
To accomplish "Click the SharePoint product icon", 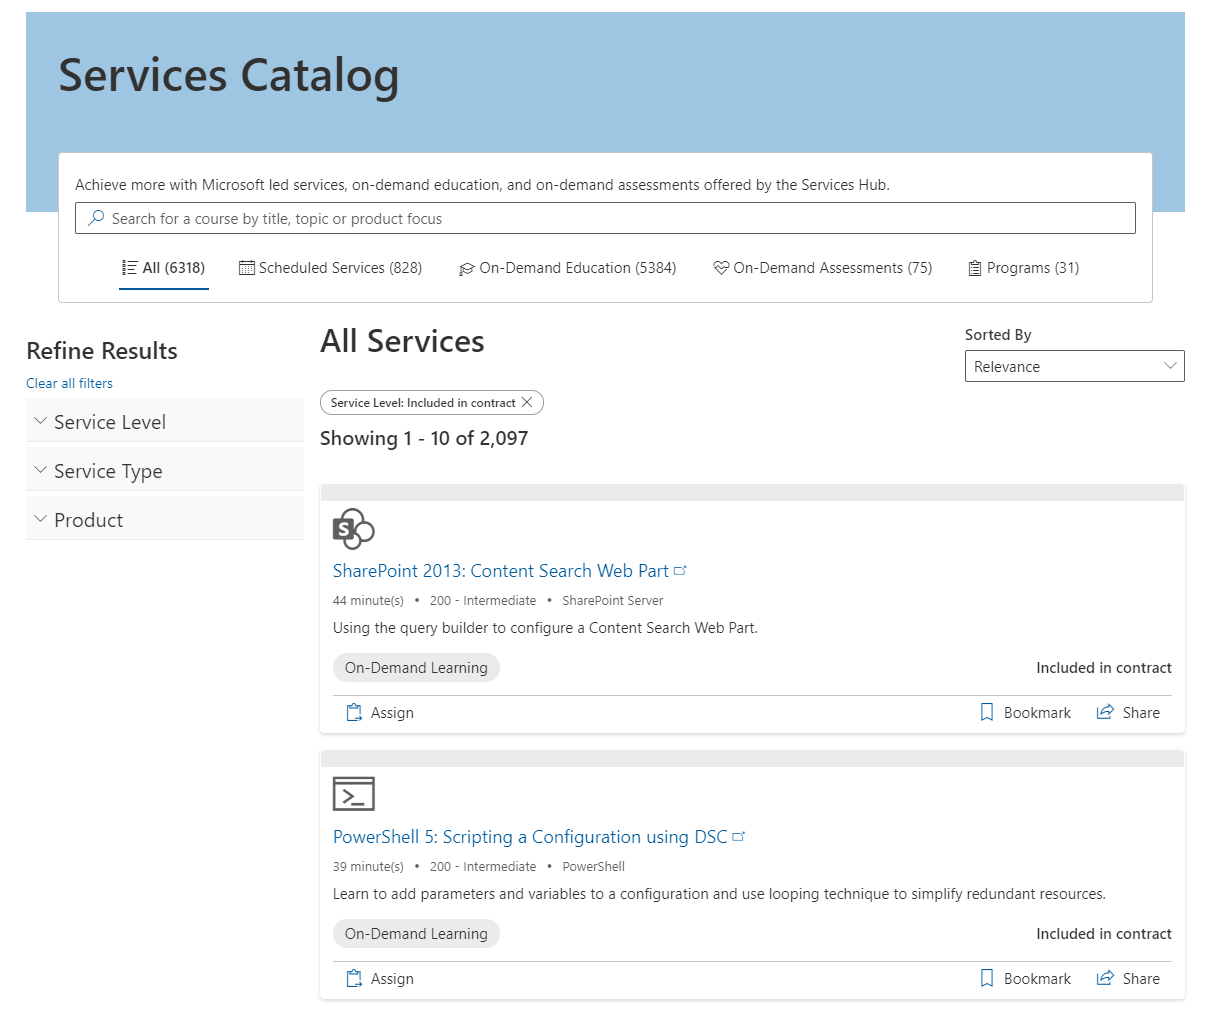I will (x=353, y=529).
